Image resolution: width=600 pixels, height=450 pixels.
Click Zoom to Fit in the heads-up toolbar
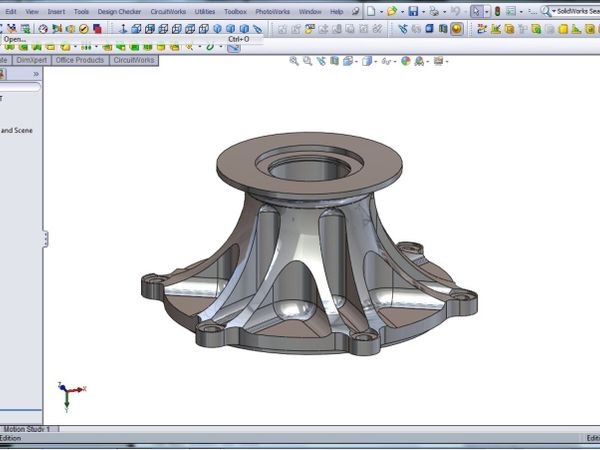click(294, 61)
